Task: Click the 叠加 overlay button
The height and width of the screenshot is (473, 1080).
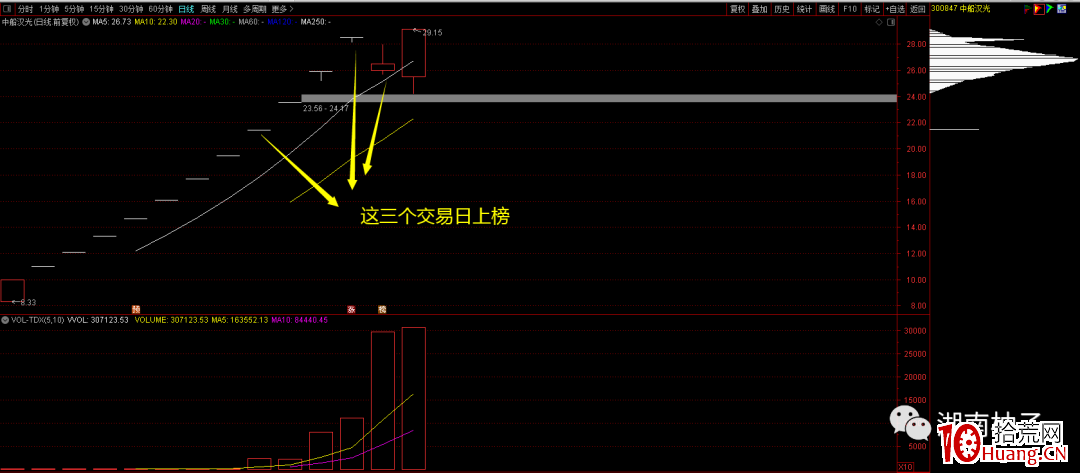Action: click(760, 9)
